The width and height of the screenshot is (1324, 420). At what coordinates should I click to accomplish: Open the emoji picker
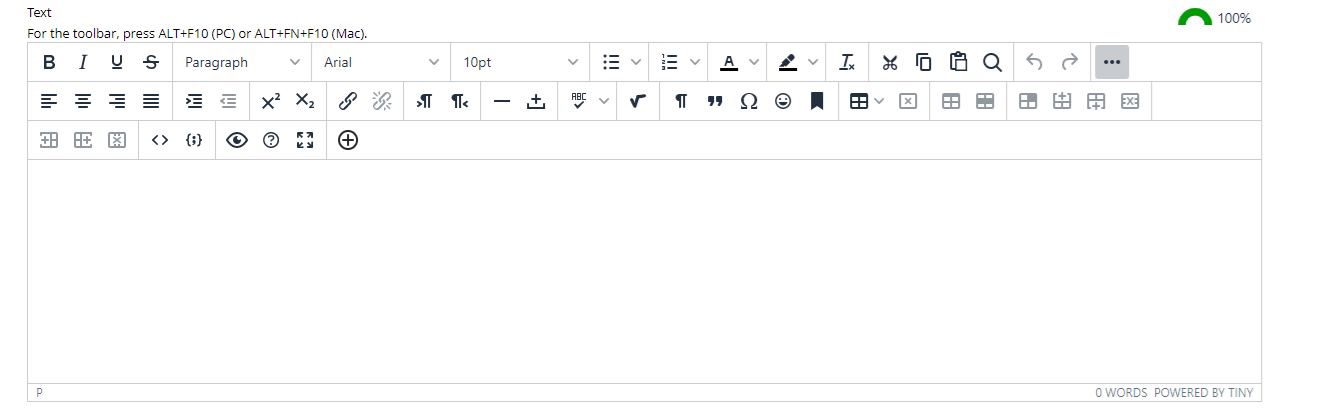click(783, 101)
